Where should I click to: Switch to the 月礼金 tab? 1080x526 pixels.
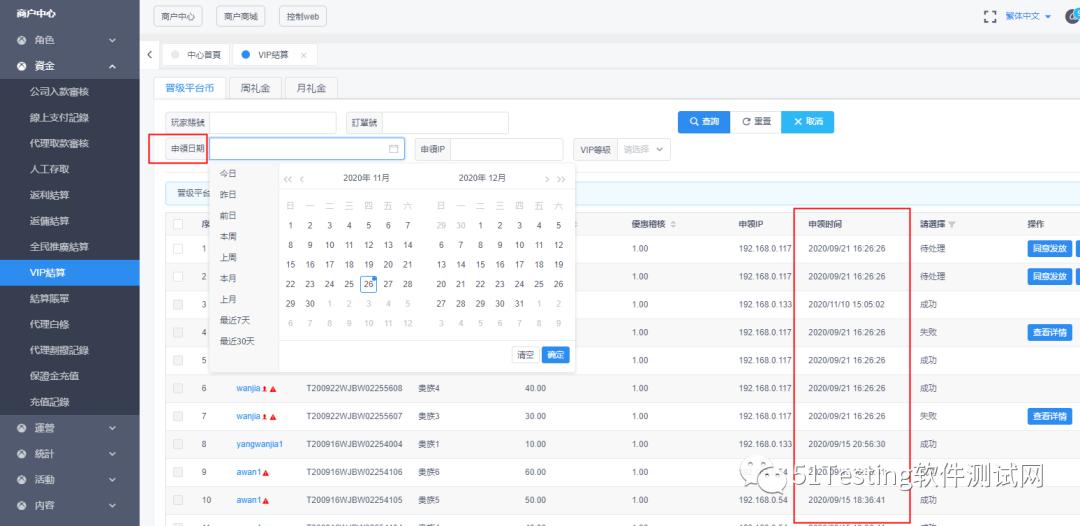(311, 89)
